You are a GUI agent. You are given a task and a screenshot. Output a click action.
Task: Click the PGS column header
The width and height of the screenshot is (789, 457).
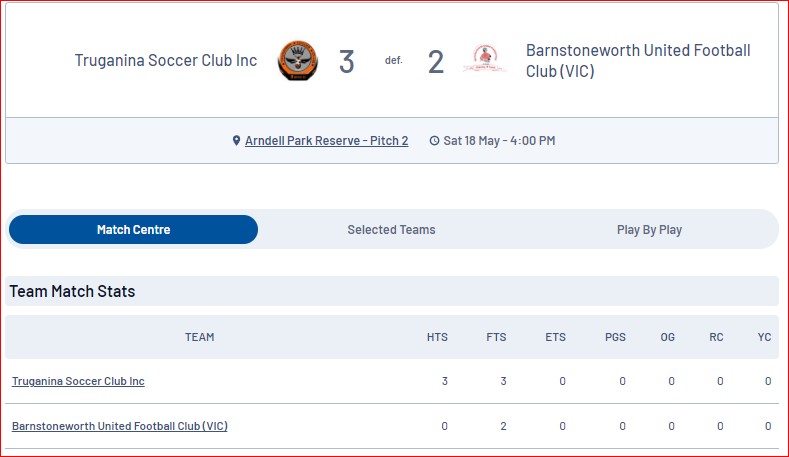tap(615, 337)
